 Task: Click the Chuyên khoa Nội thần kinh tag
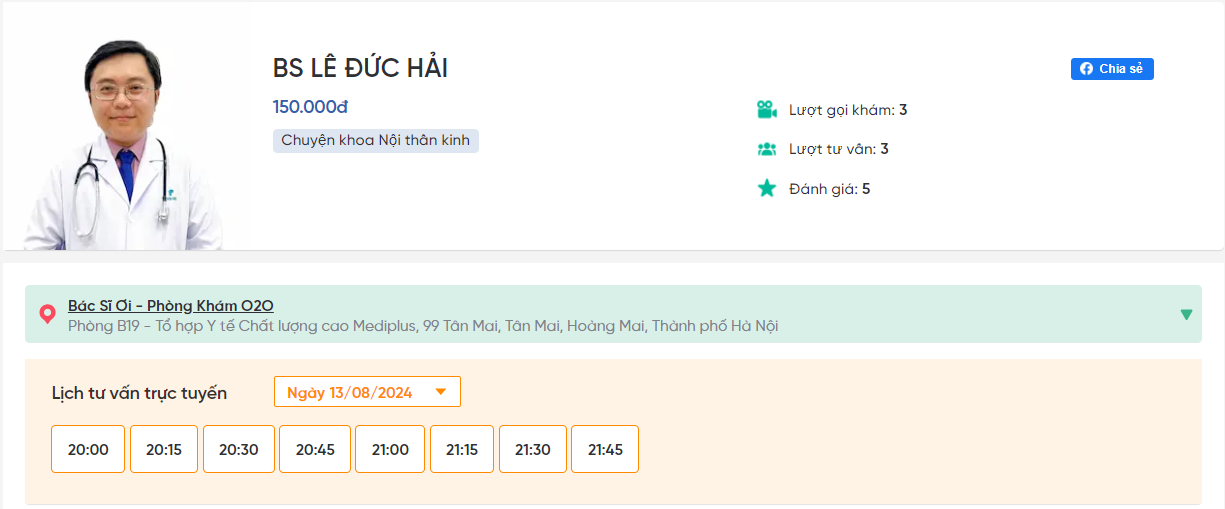(x=376, y=140)
